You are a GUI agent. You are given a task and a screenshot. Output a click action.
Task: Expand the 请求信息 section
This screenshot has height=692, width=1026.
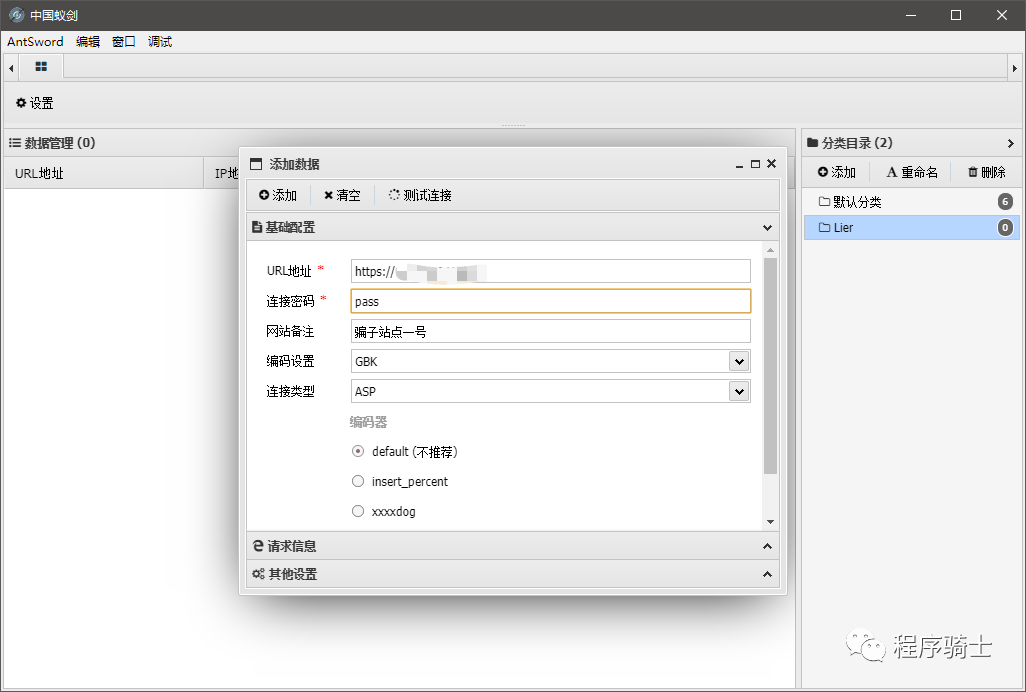pos(512,546)
